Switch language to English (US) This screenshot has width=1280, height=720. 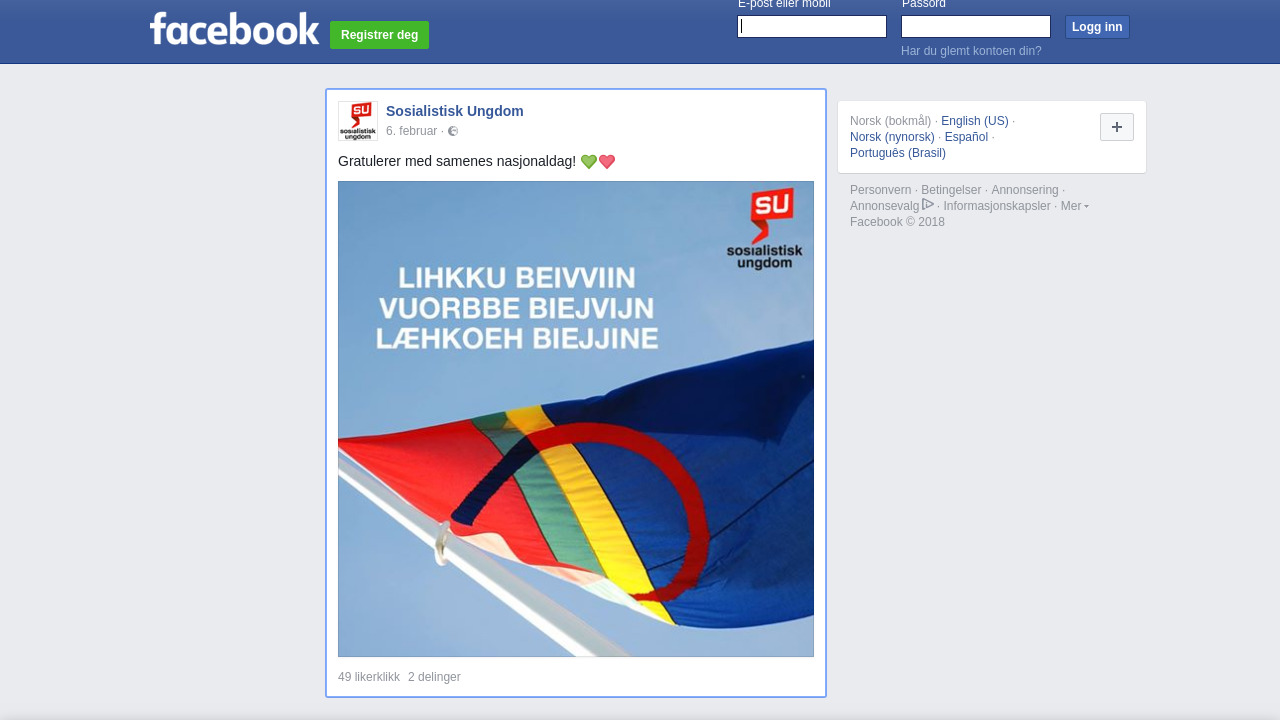975,121
